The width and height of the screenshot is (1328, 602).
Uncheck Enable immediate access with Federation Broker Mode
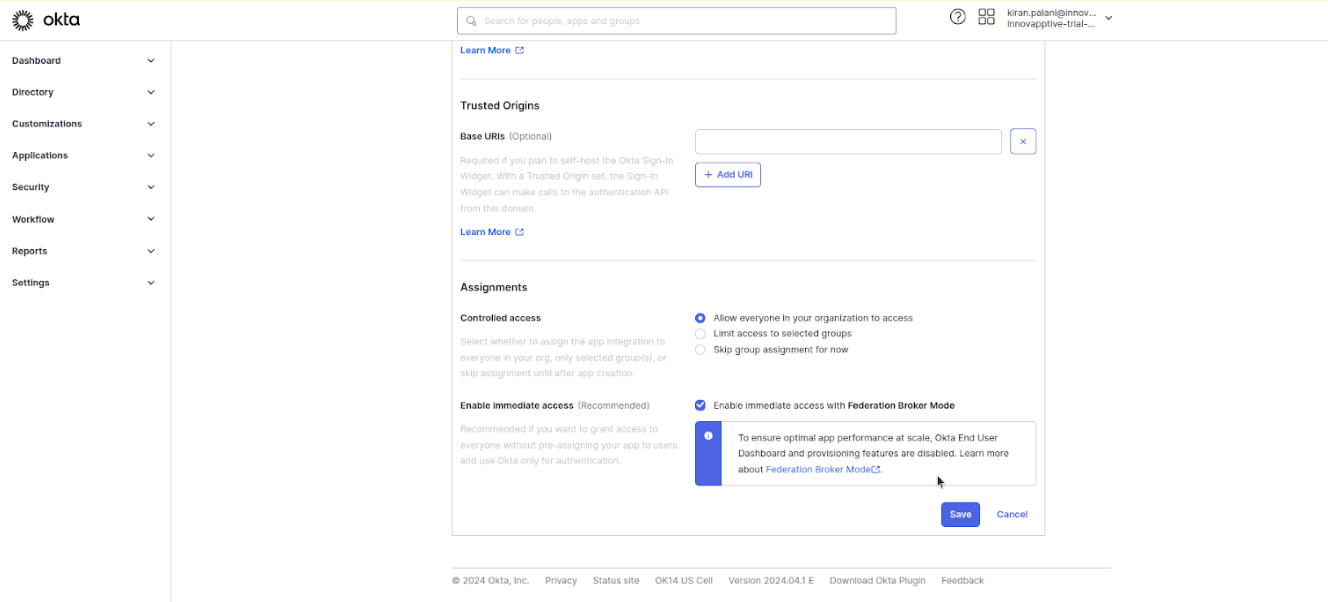click(x=700, y=406)
